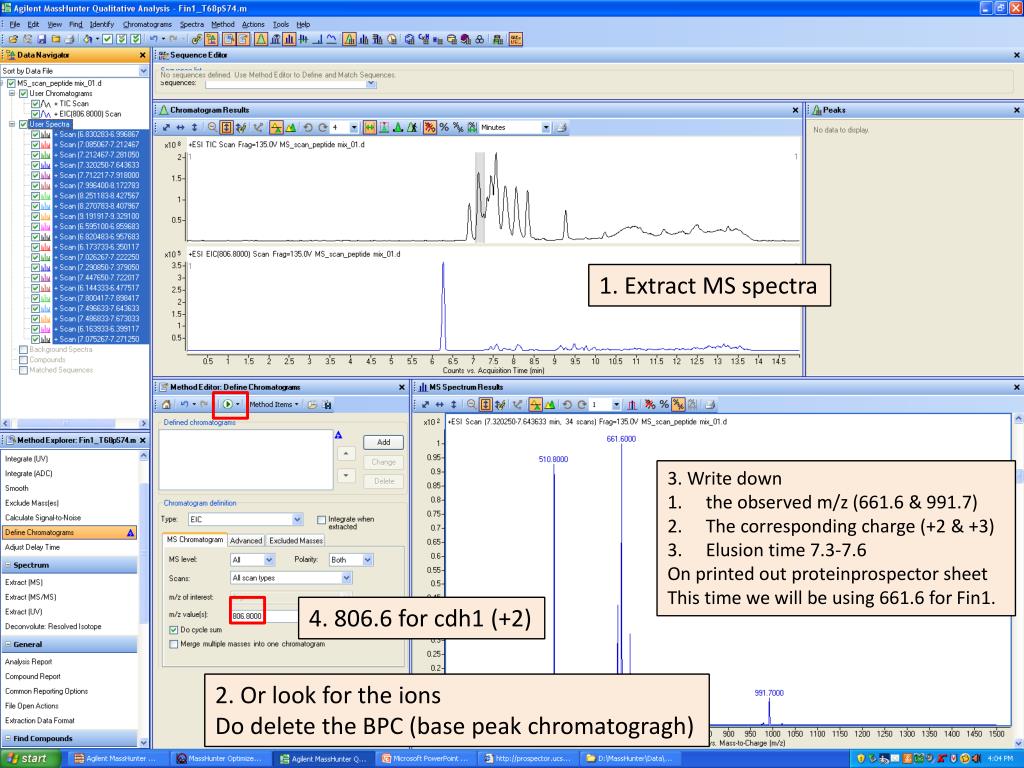Click save-method disk icon in Method Editor
Image resolution: width=1024 pixels, height=768 pixels.
coord(327,405)
